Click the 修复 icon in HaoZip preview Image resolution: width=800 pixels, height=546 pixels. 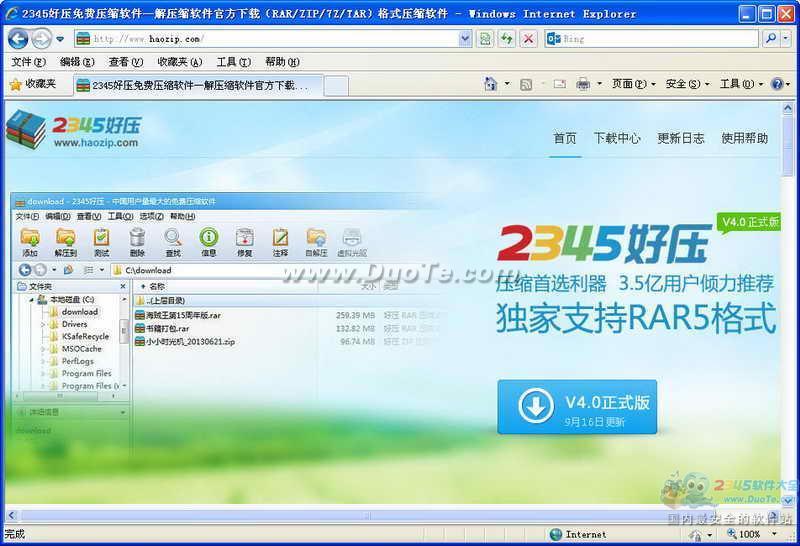pos(244,242)
